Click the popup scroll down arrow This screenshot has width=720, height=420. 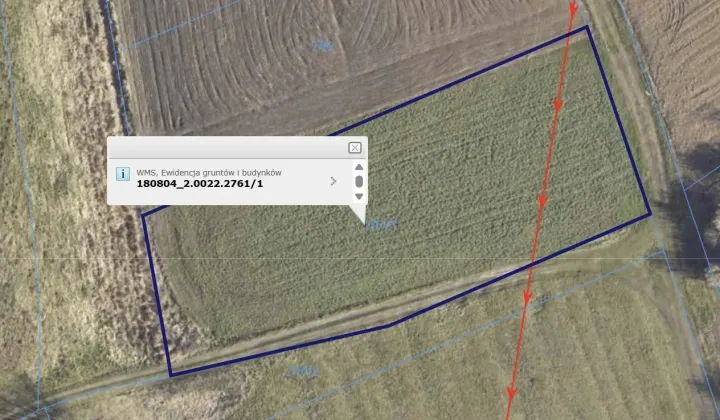click(359, 196)
